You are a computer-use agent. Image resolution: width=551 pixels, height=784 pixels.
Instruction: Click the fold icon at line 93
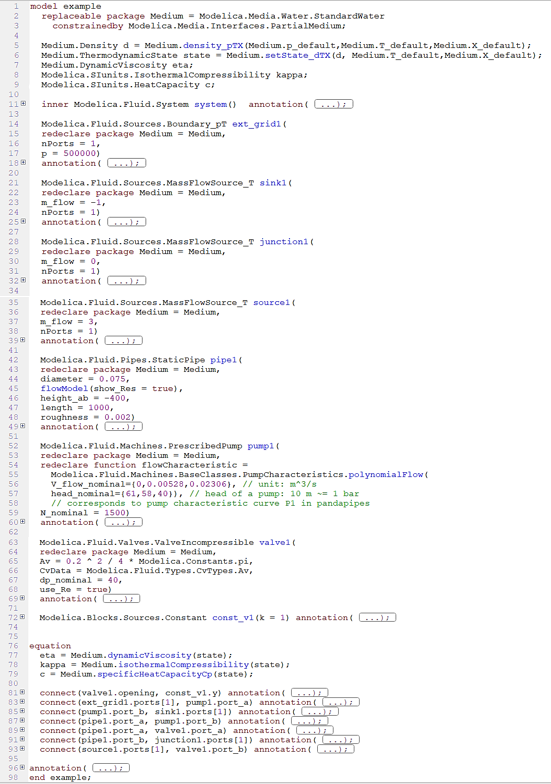[x=22, y=749]
